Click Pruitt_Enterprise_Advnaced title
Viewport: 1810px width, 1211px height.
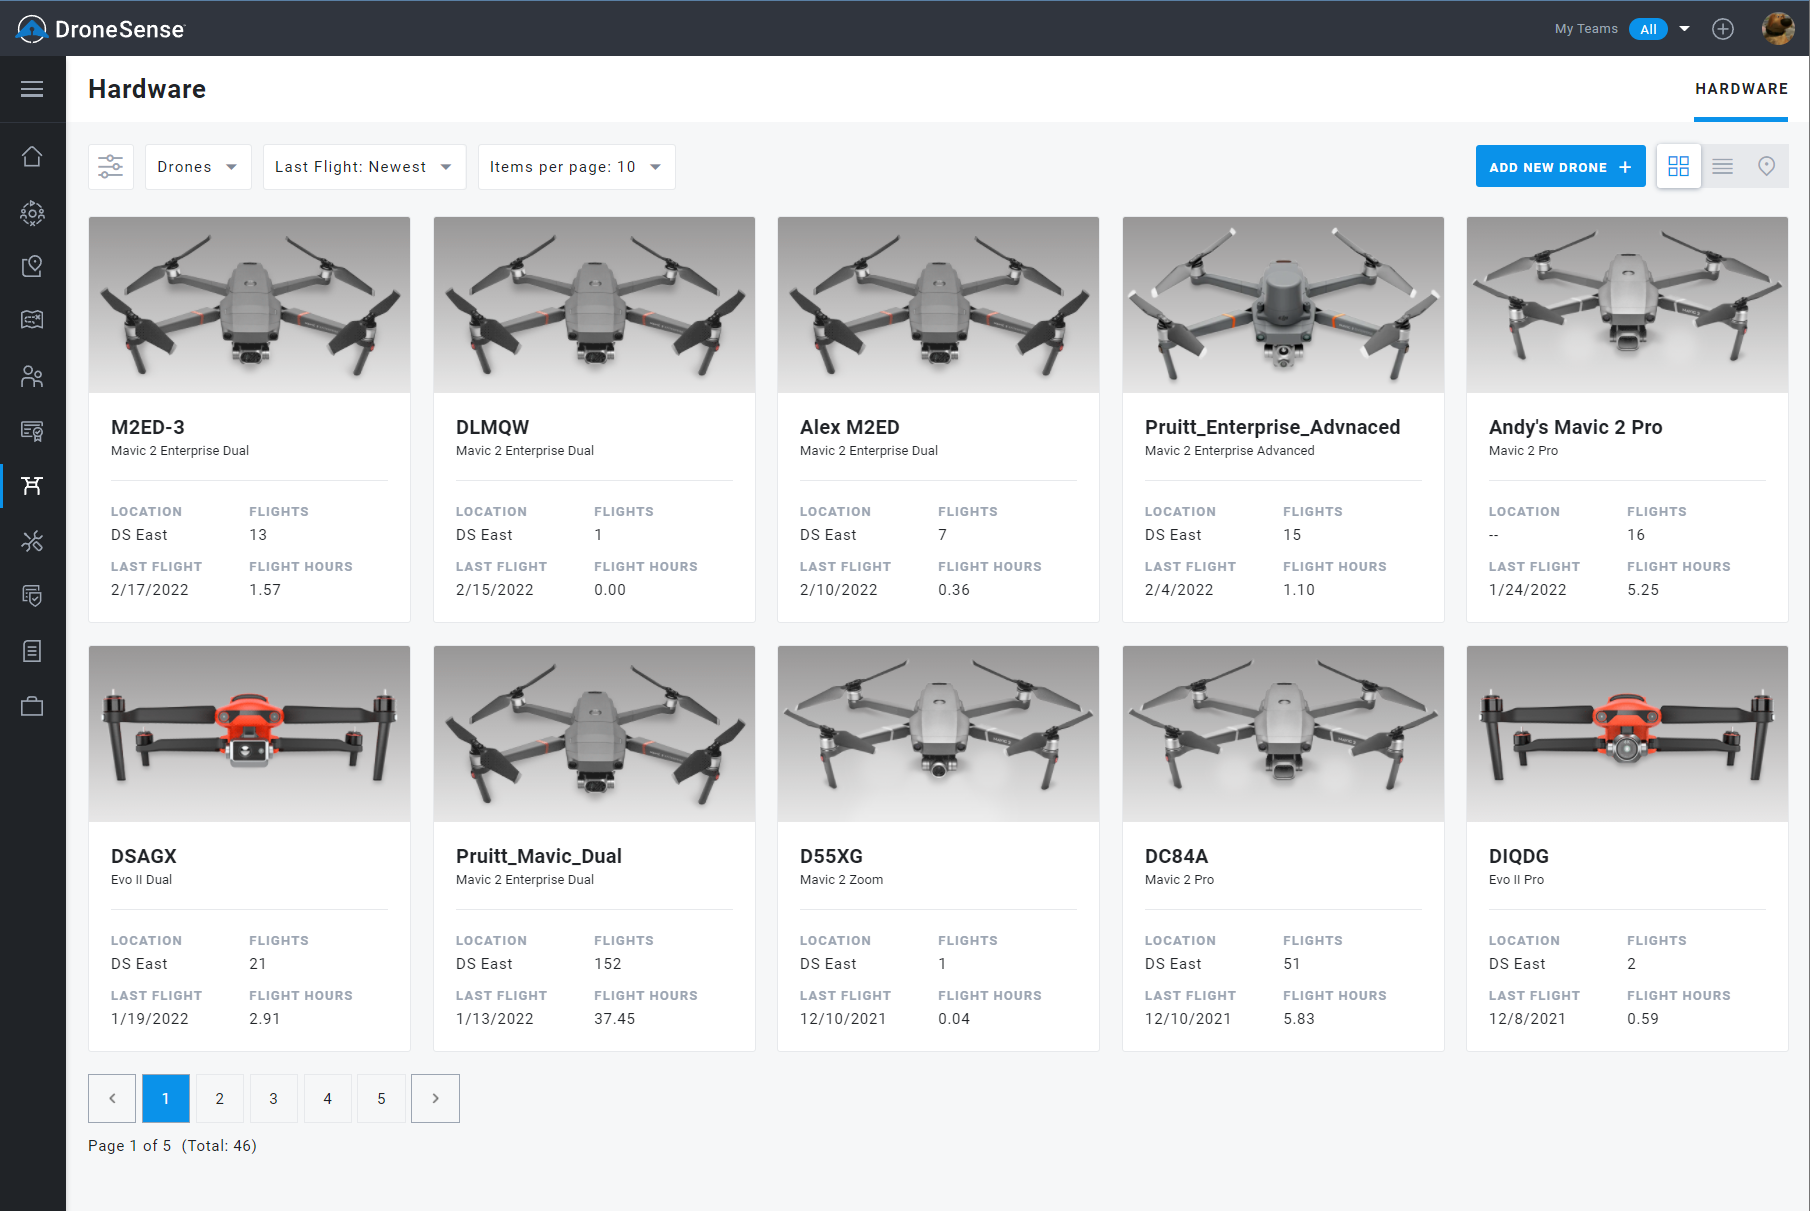(1272, 427)
